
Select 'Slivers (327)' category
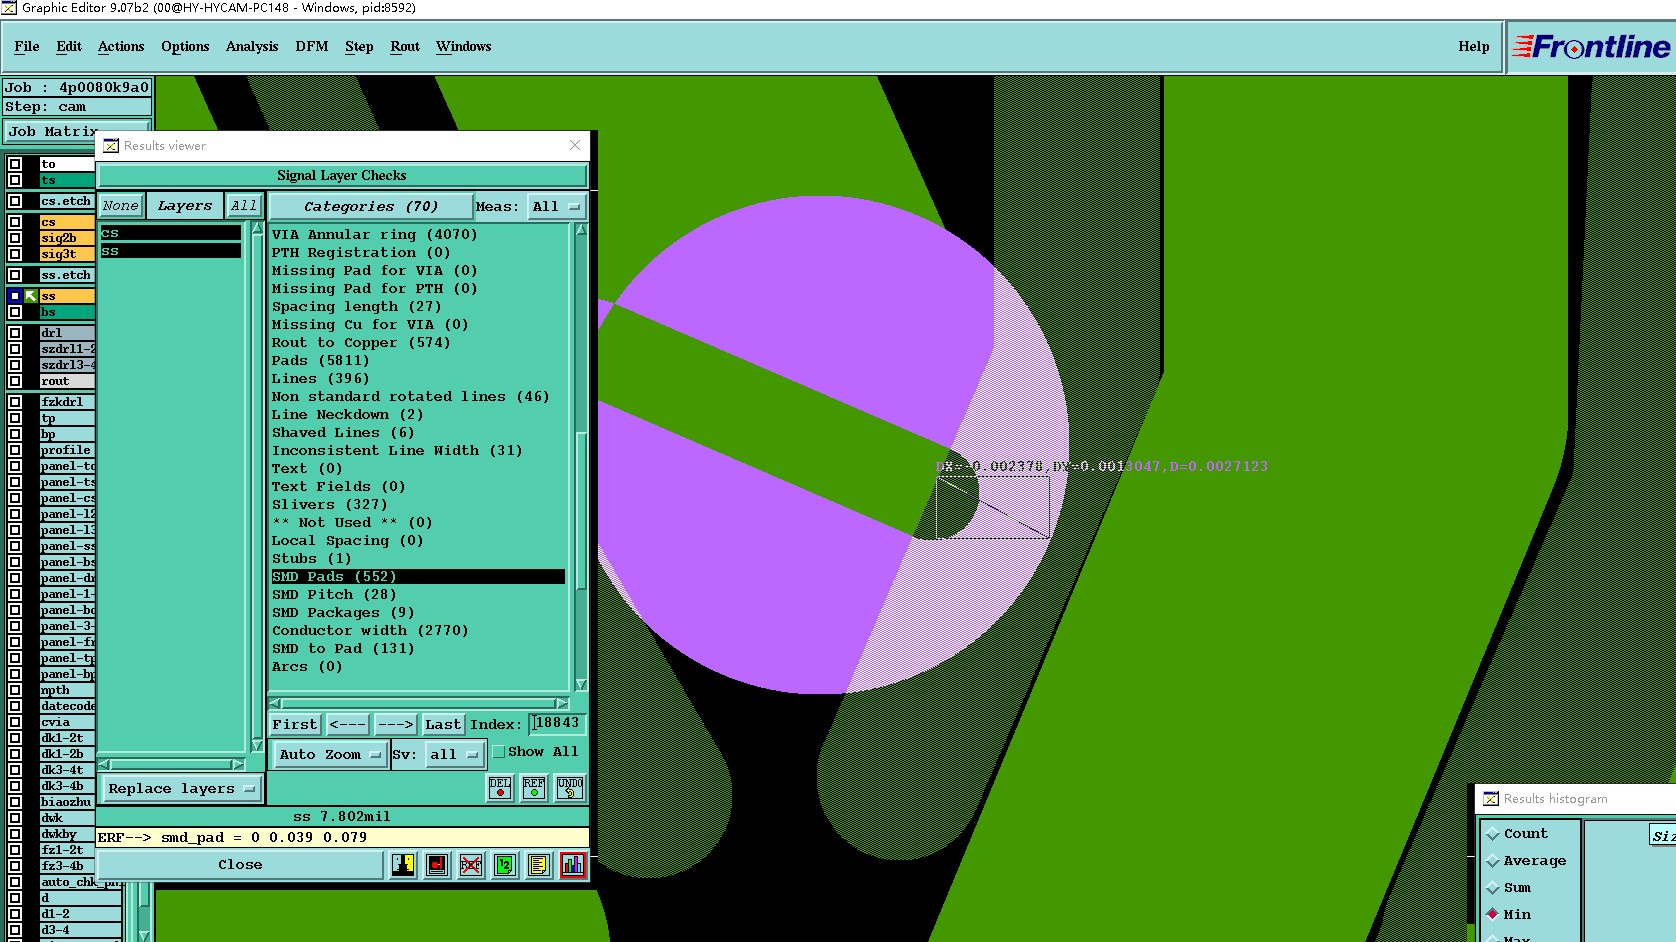[329, 505]
